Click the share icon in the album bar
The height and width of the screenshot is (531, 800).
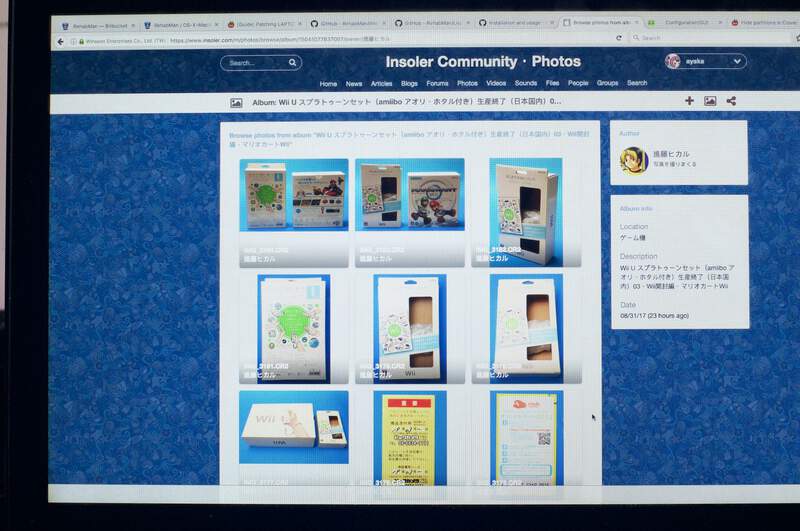731,101
